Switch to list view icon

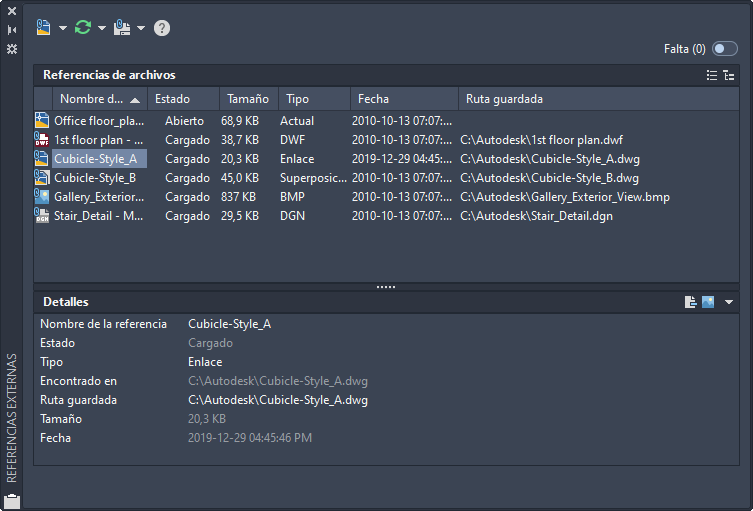click(712, 75)
